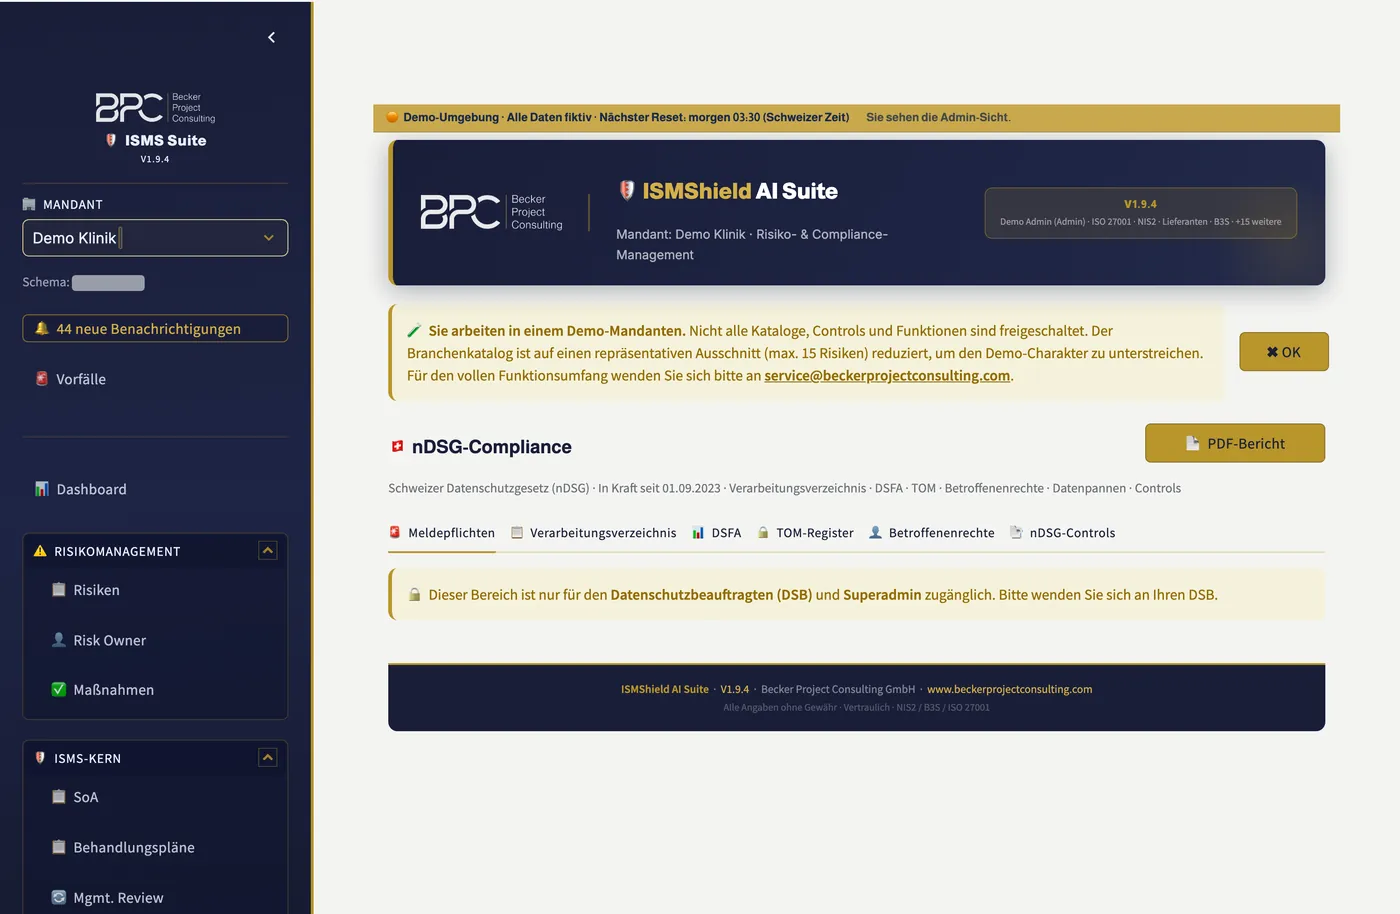Click the nDSG-Compliance heading
Viewport: 1400px width, 914px height.
click(x=492, y=447)
